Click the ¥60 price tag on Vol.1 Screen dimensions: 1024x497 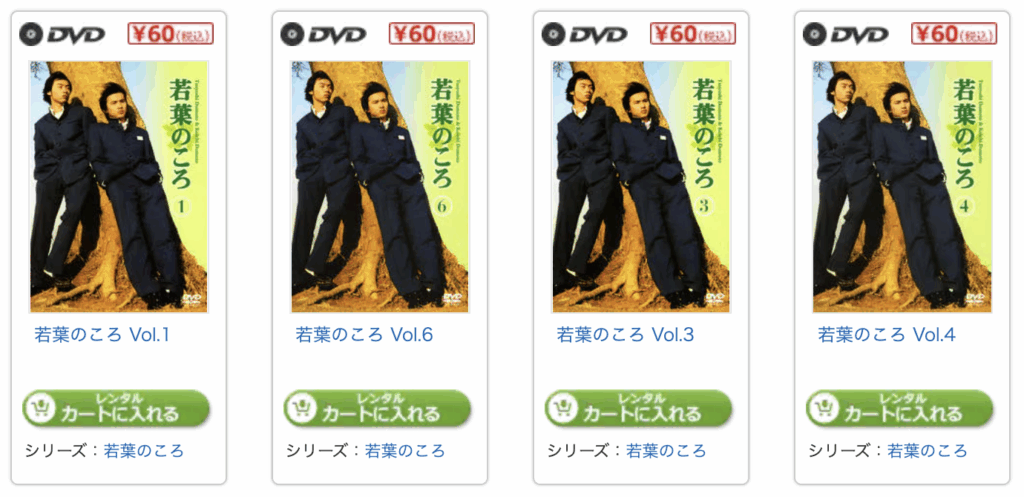point(170,34)
